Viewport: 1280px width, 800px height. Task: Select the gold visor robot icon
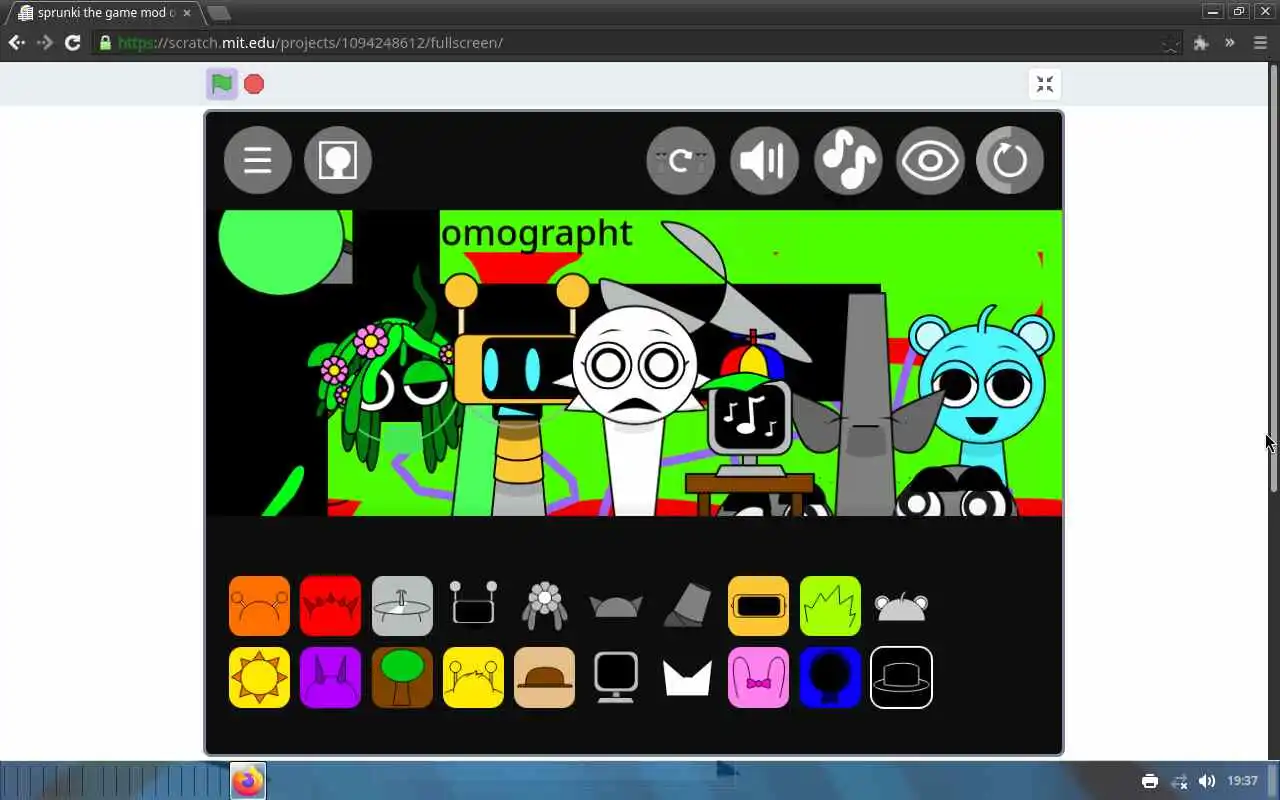tap(758, 606)
